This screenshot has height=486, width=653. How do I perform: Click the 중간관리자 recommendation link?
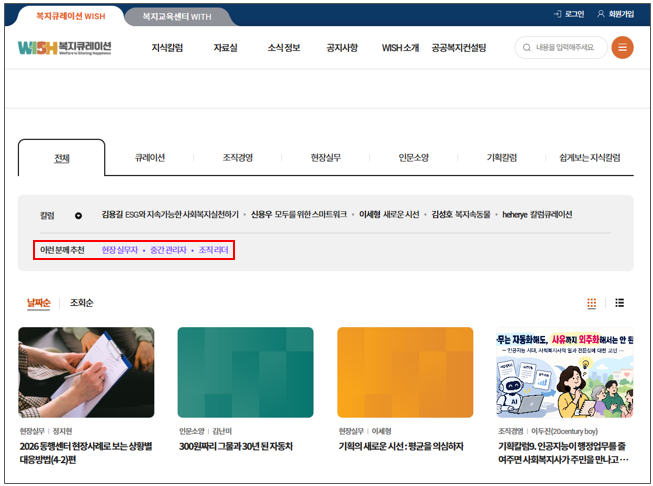tap(168, 250)
